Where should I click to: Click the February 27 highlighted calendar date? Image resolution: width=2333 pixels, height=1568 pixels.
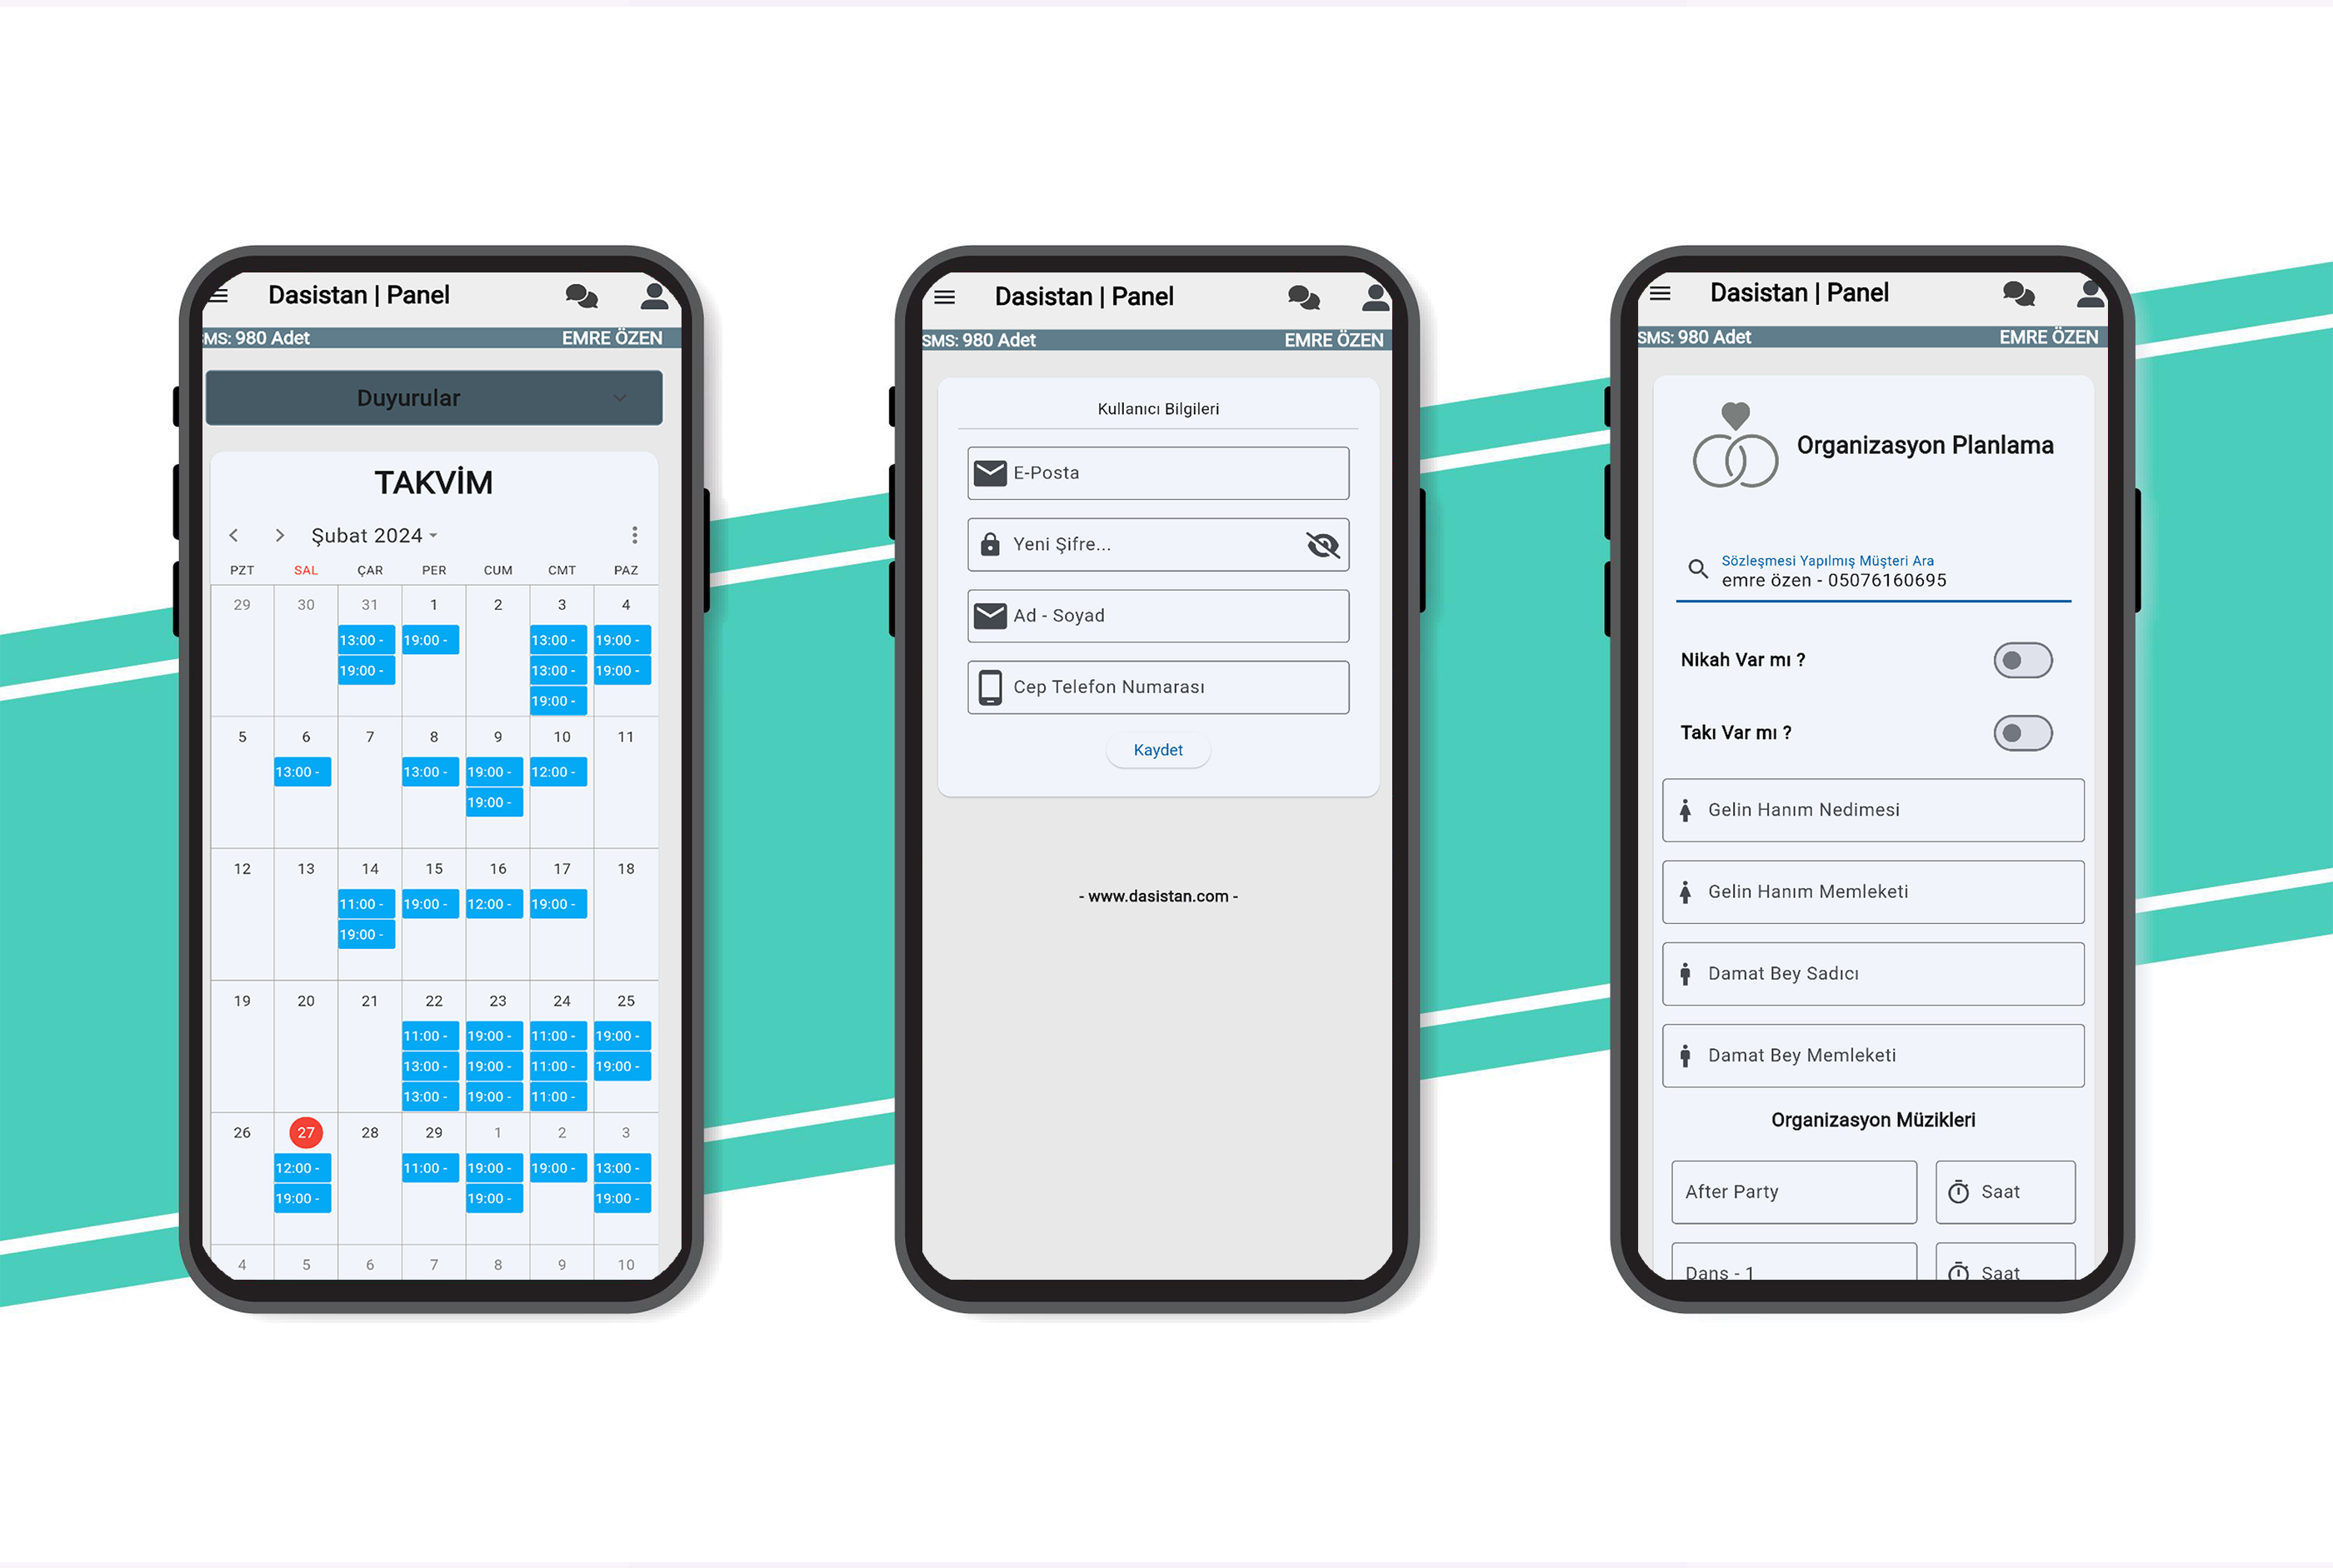click(x=310, y=1129)
